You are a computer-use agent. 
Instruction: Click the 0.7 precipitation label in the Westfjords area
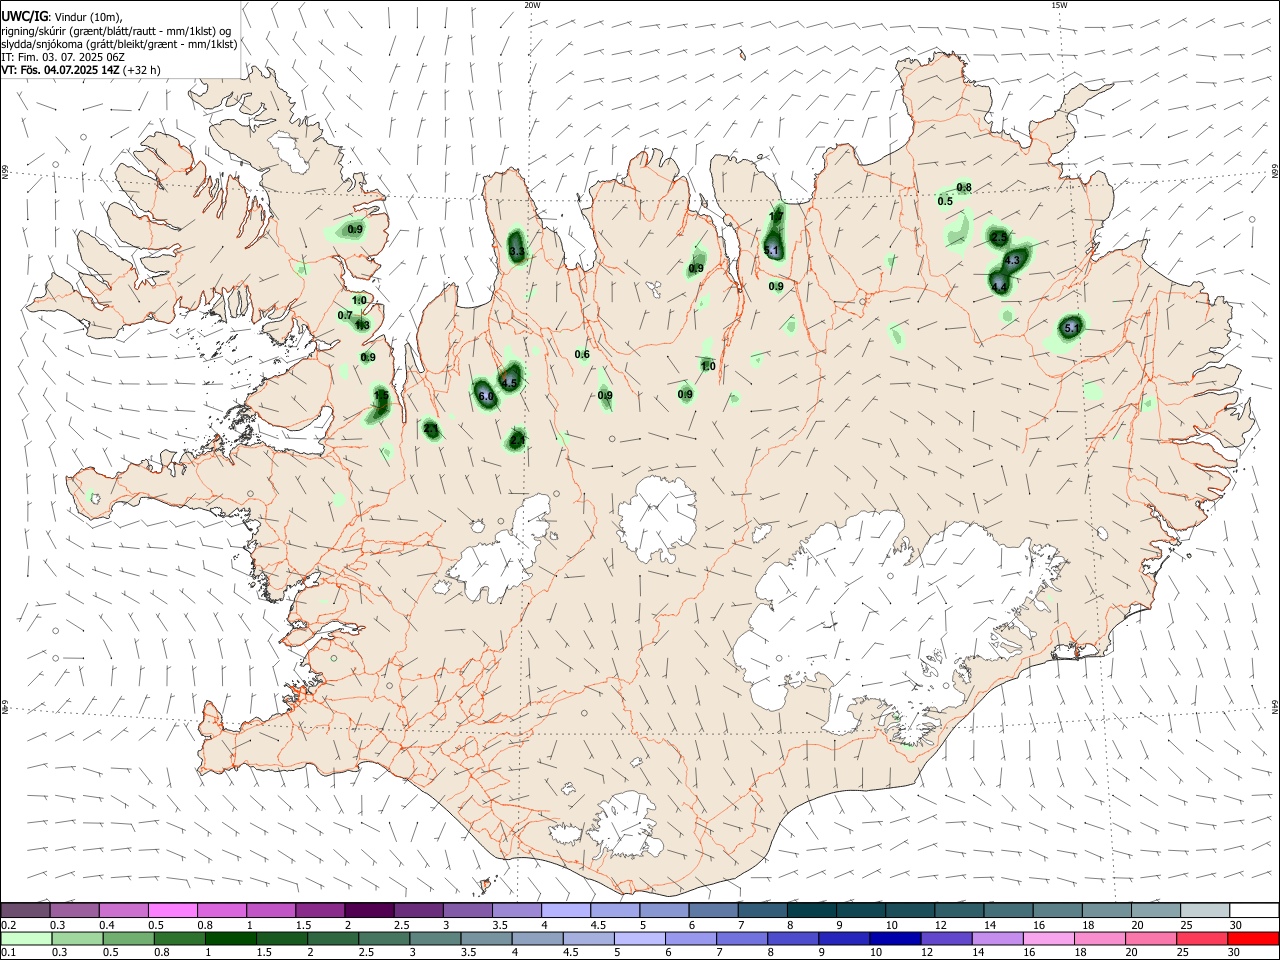pyautogui.click(x=345, y=315)
